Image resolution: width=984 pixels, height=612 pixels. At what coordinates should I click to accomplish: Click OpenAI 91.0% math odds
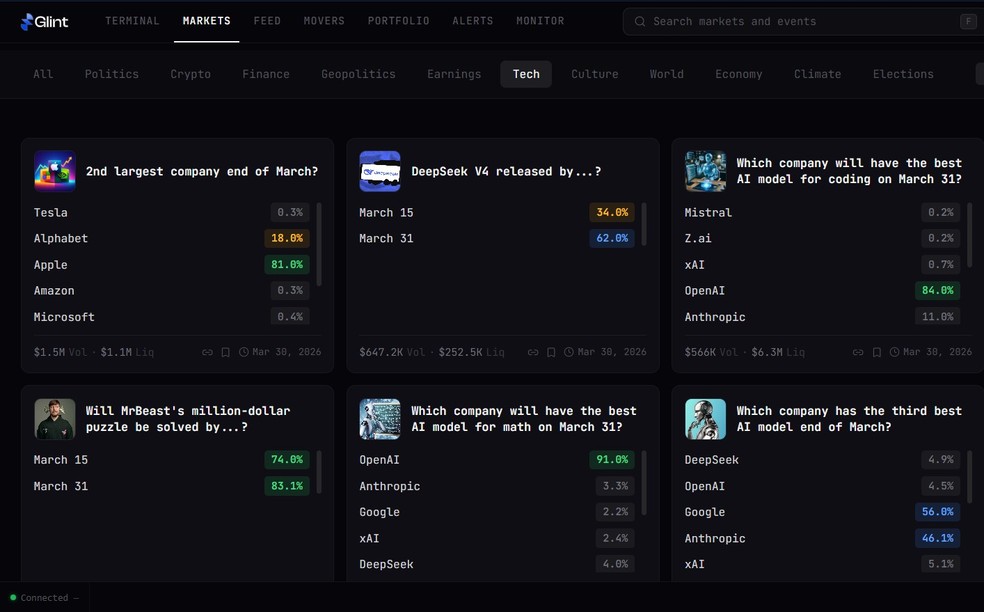pyautogui.click(x=612, y=460)
